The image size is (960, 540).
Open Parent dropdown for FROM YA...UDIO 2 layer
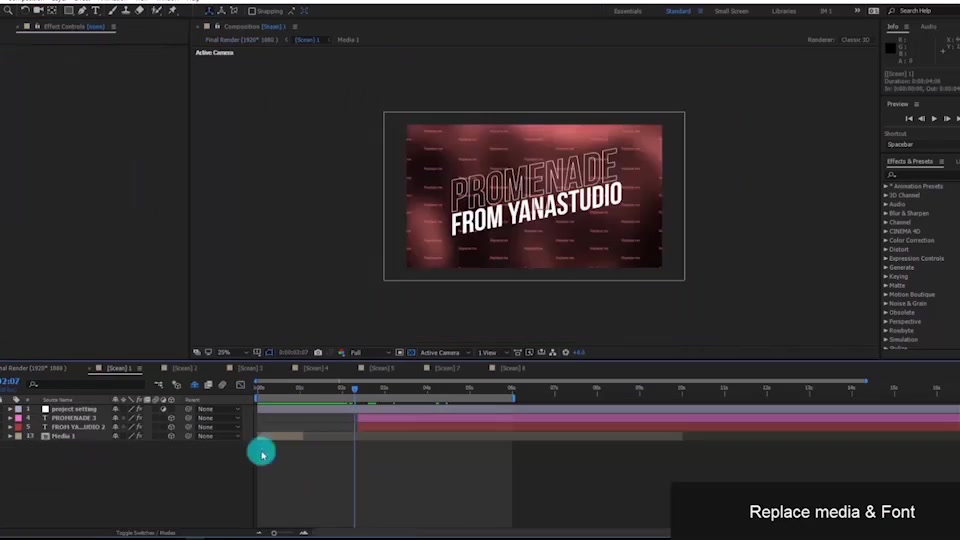click(x=219, y=427)
